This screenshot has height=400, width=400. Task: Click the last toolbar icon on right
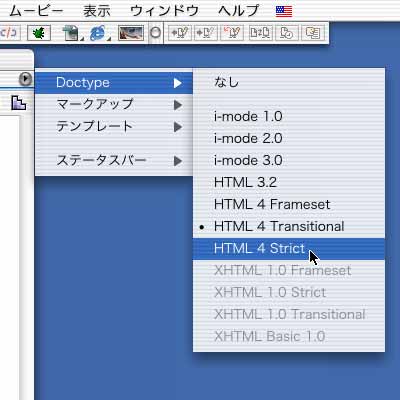point(313,33)
